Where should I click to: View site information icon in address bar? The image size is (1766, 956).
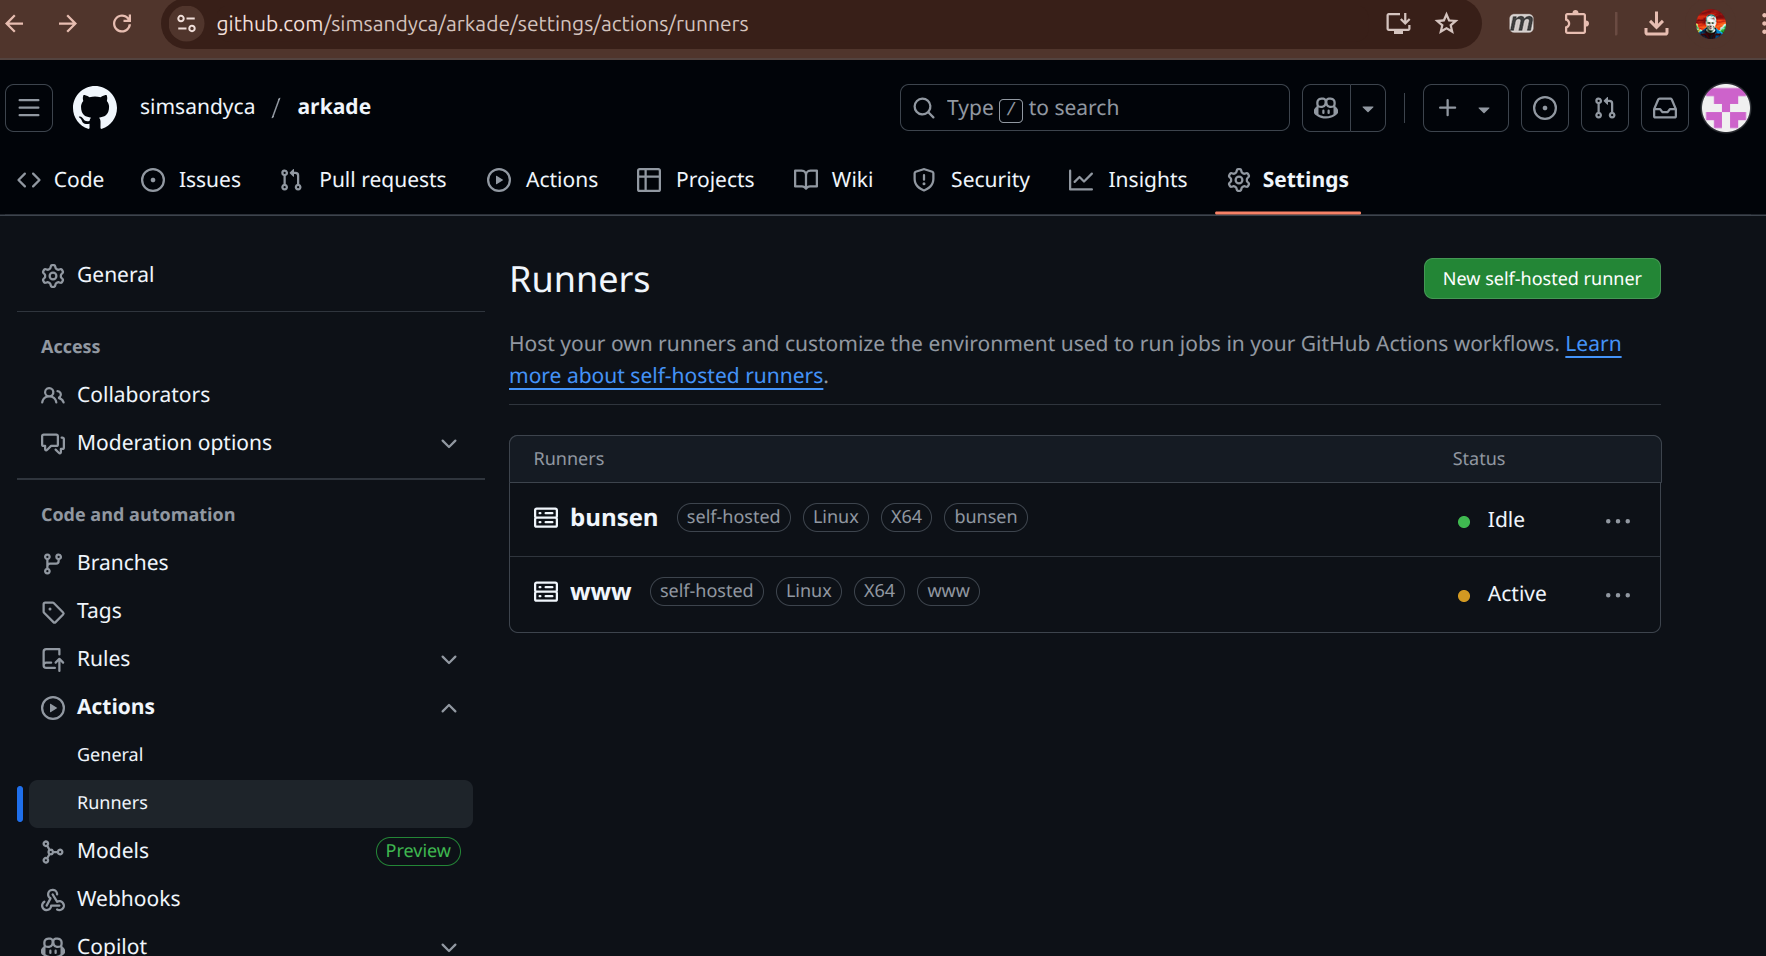click(186, 23)
